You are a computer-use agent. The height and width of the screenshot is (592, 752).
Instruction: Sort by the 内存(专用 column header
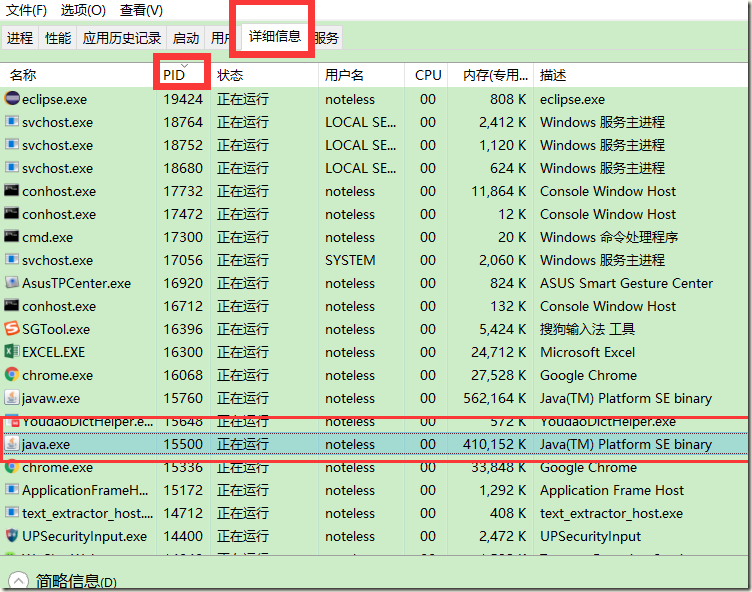490,75
